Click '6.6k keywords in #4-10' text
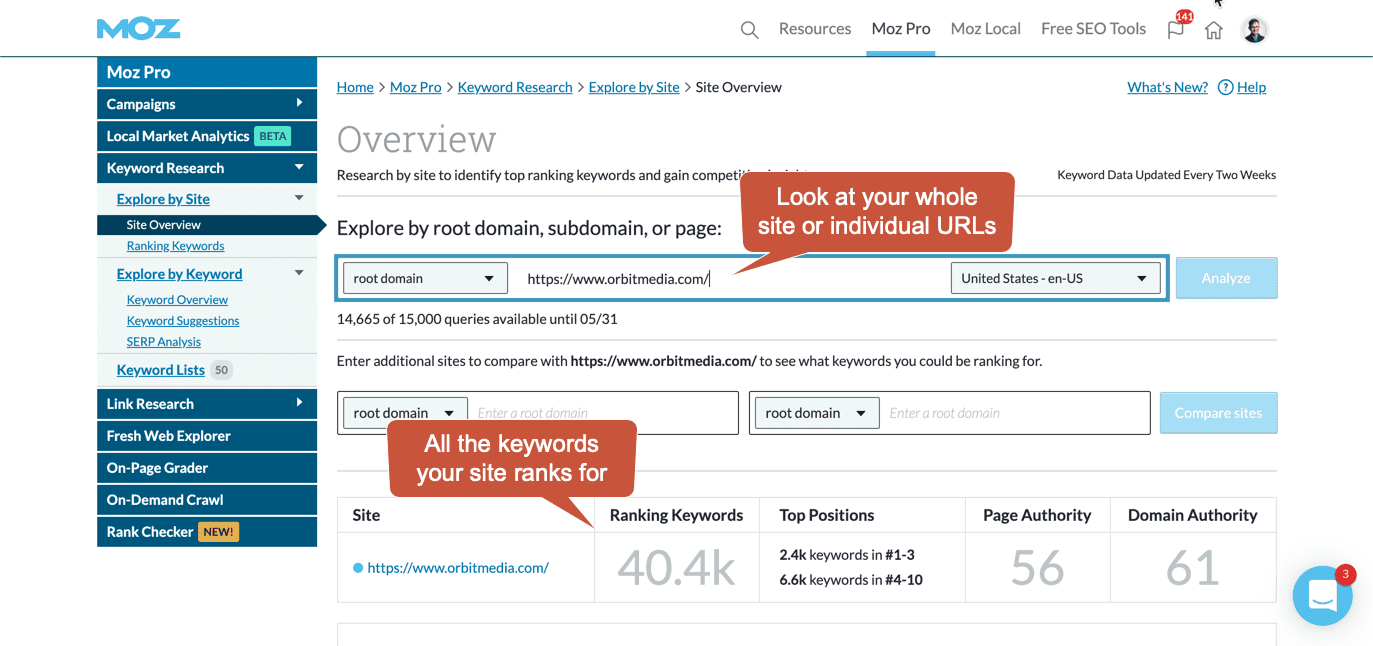This screenshot has height=646, width=1373. [851, 580]
